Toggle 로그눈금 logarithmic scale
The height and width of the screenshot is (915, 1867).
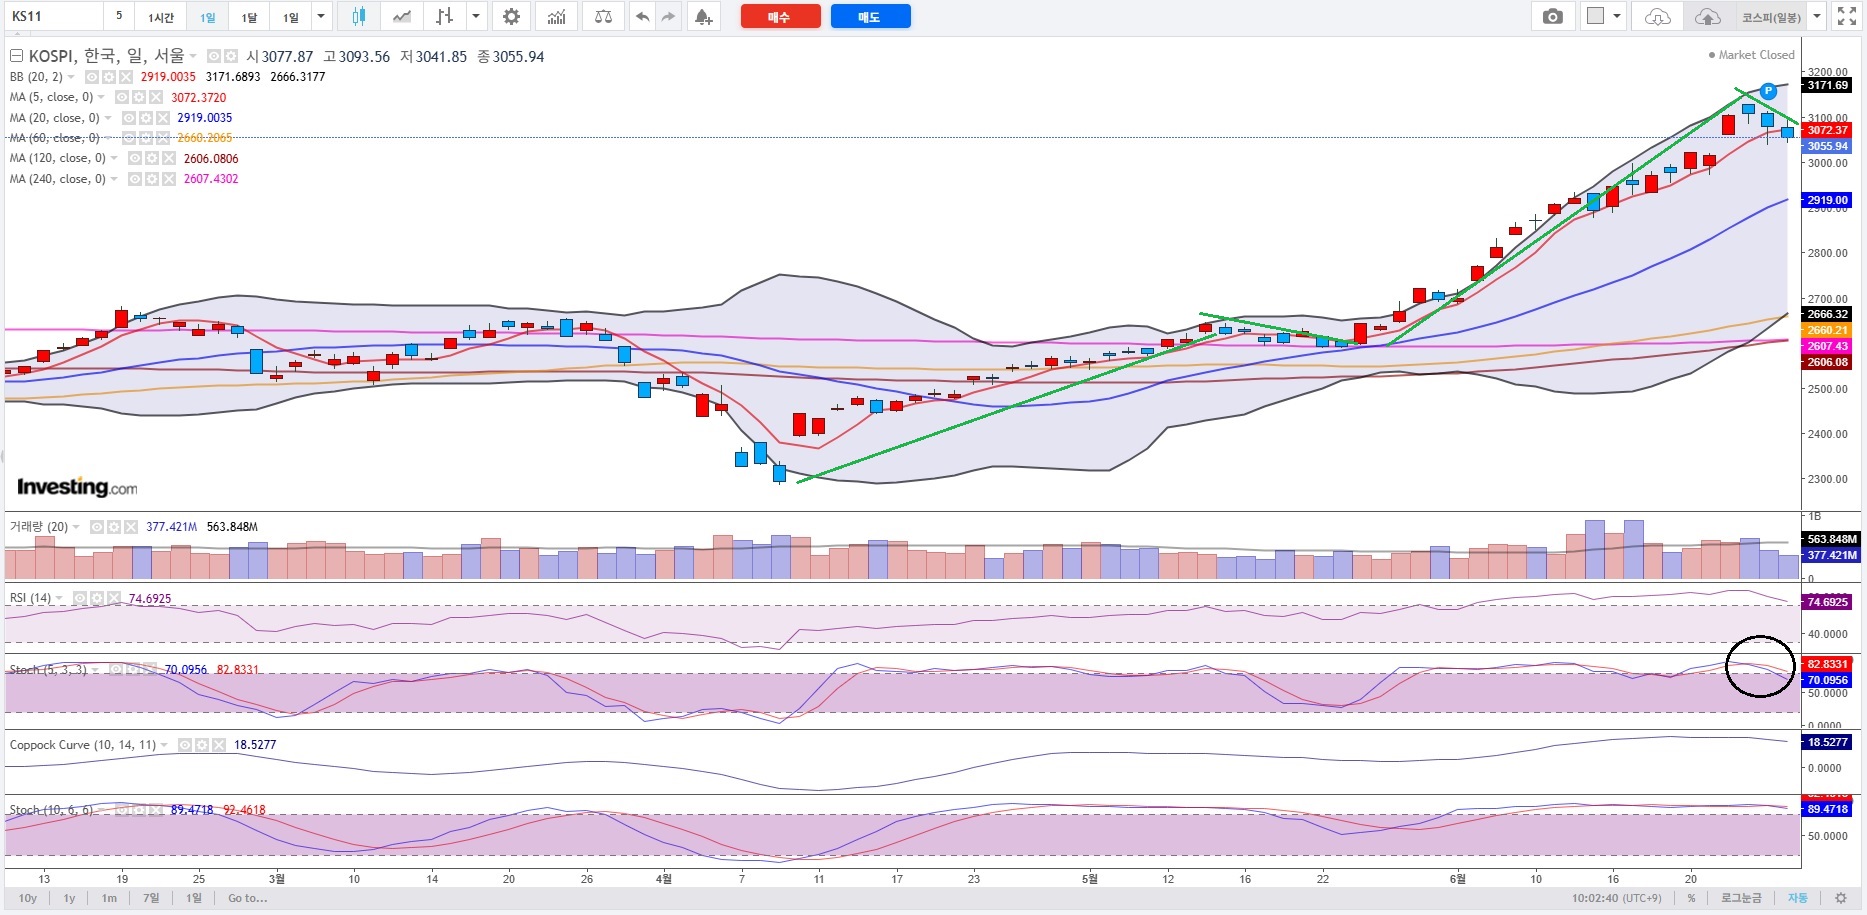1741,898
